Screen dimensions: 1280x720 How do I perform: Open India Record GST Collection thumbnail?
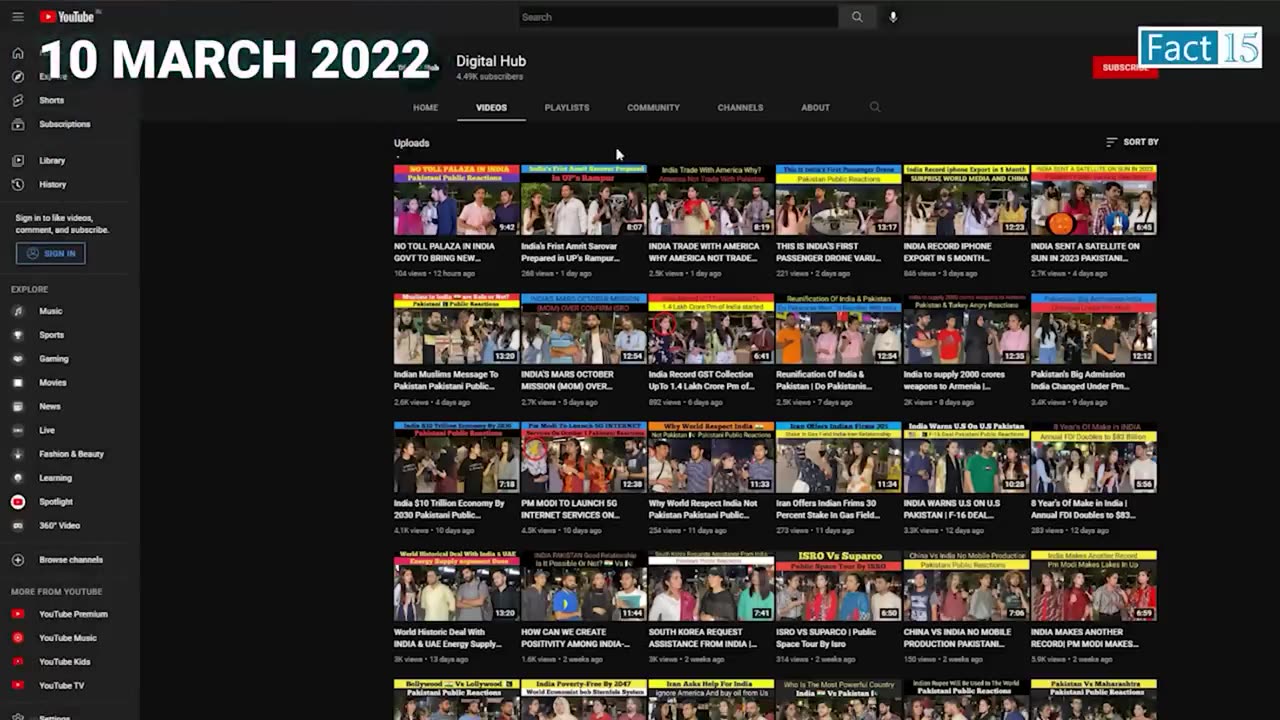711,328
